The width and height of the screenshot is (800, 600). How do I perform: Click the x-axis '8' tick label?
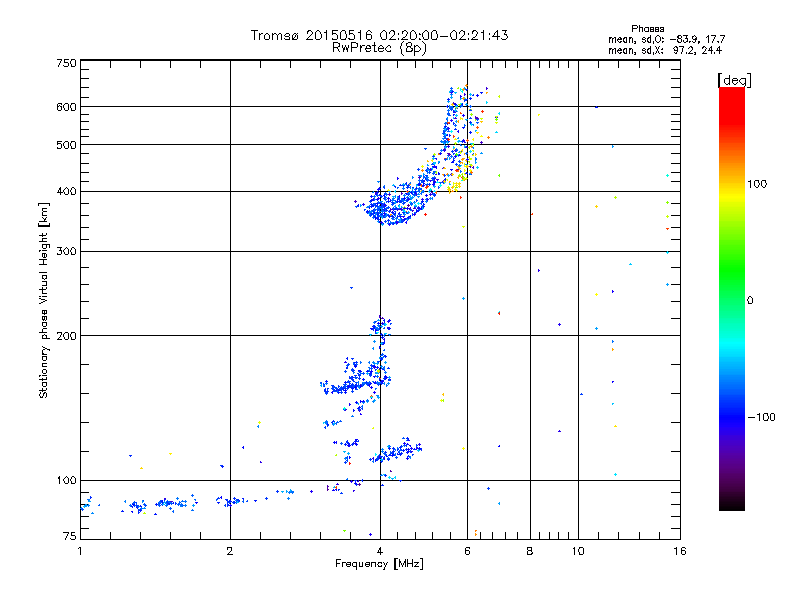530,551
